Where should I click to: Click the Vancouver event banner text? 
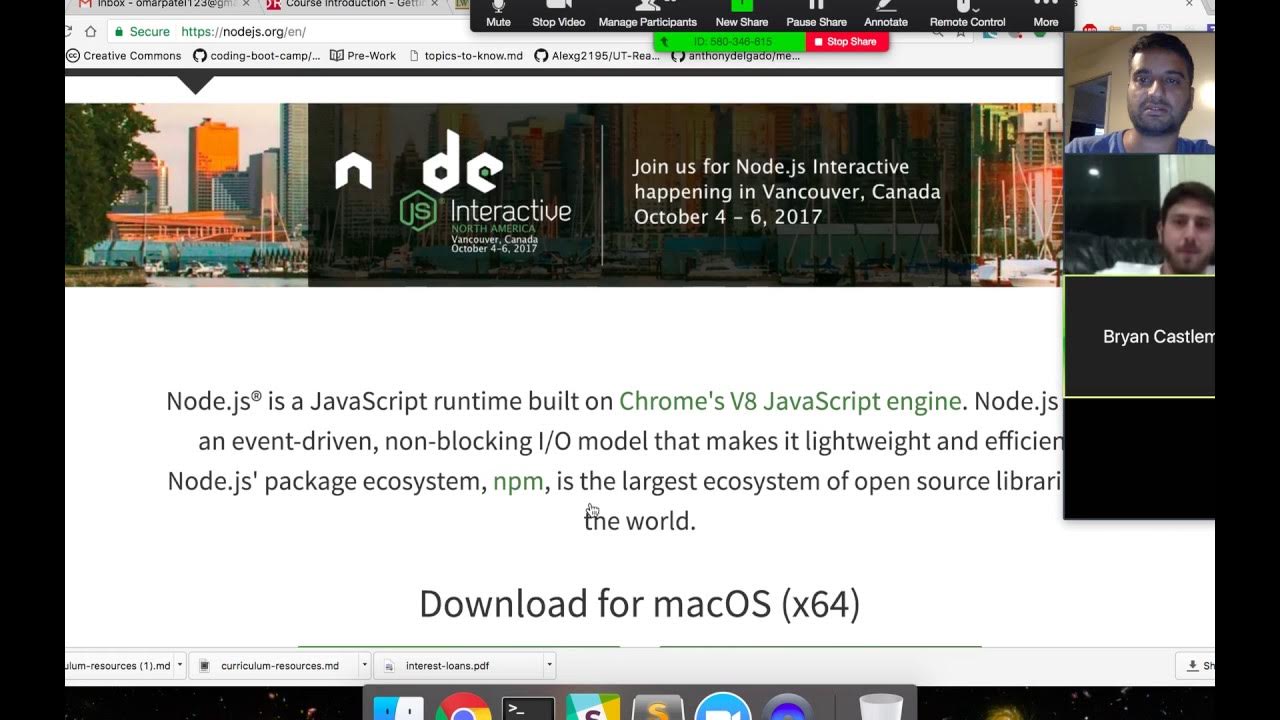point(787,192)
